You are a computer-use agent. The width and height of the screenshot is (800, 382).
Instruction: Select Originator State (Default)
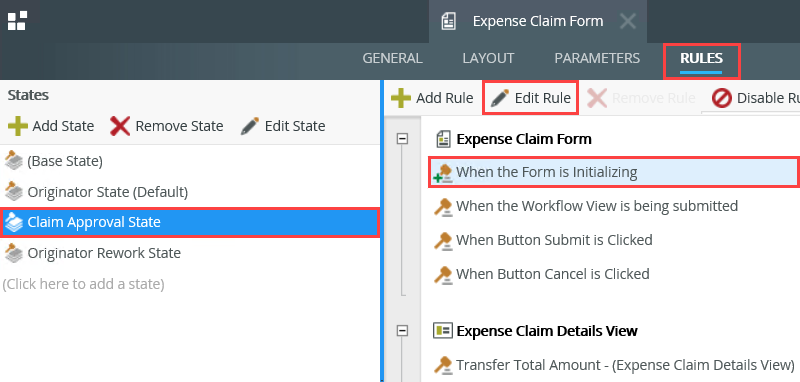click(190, 192)
